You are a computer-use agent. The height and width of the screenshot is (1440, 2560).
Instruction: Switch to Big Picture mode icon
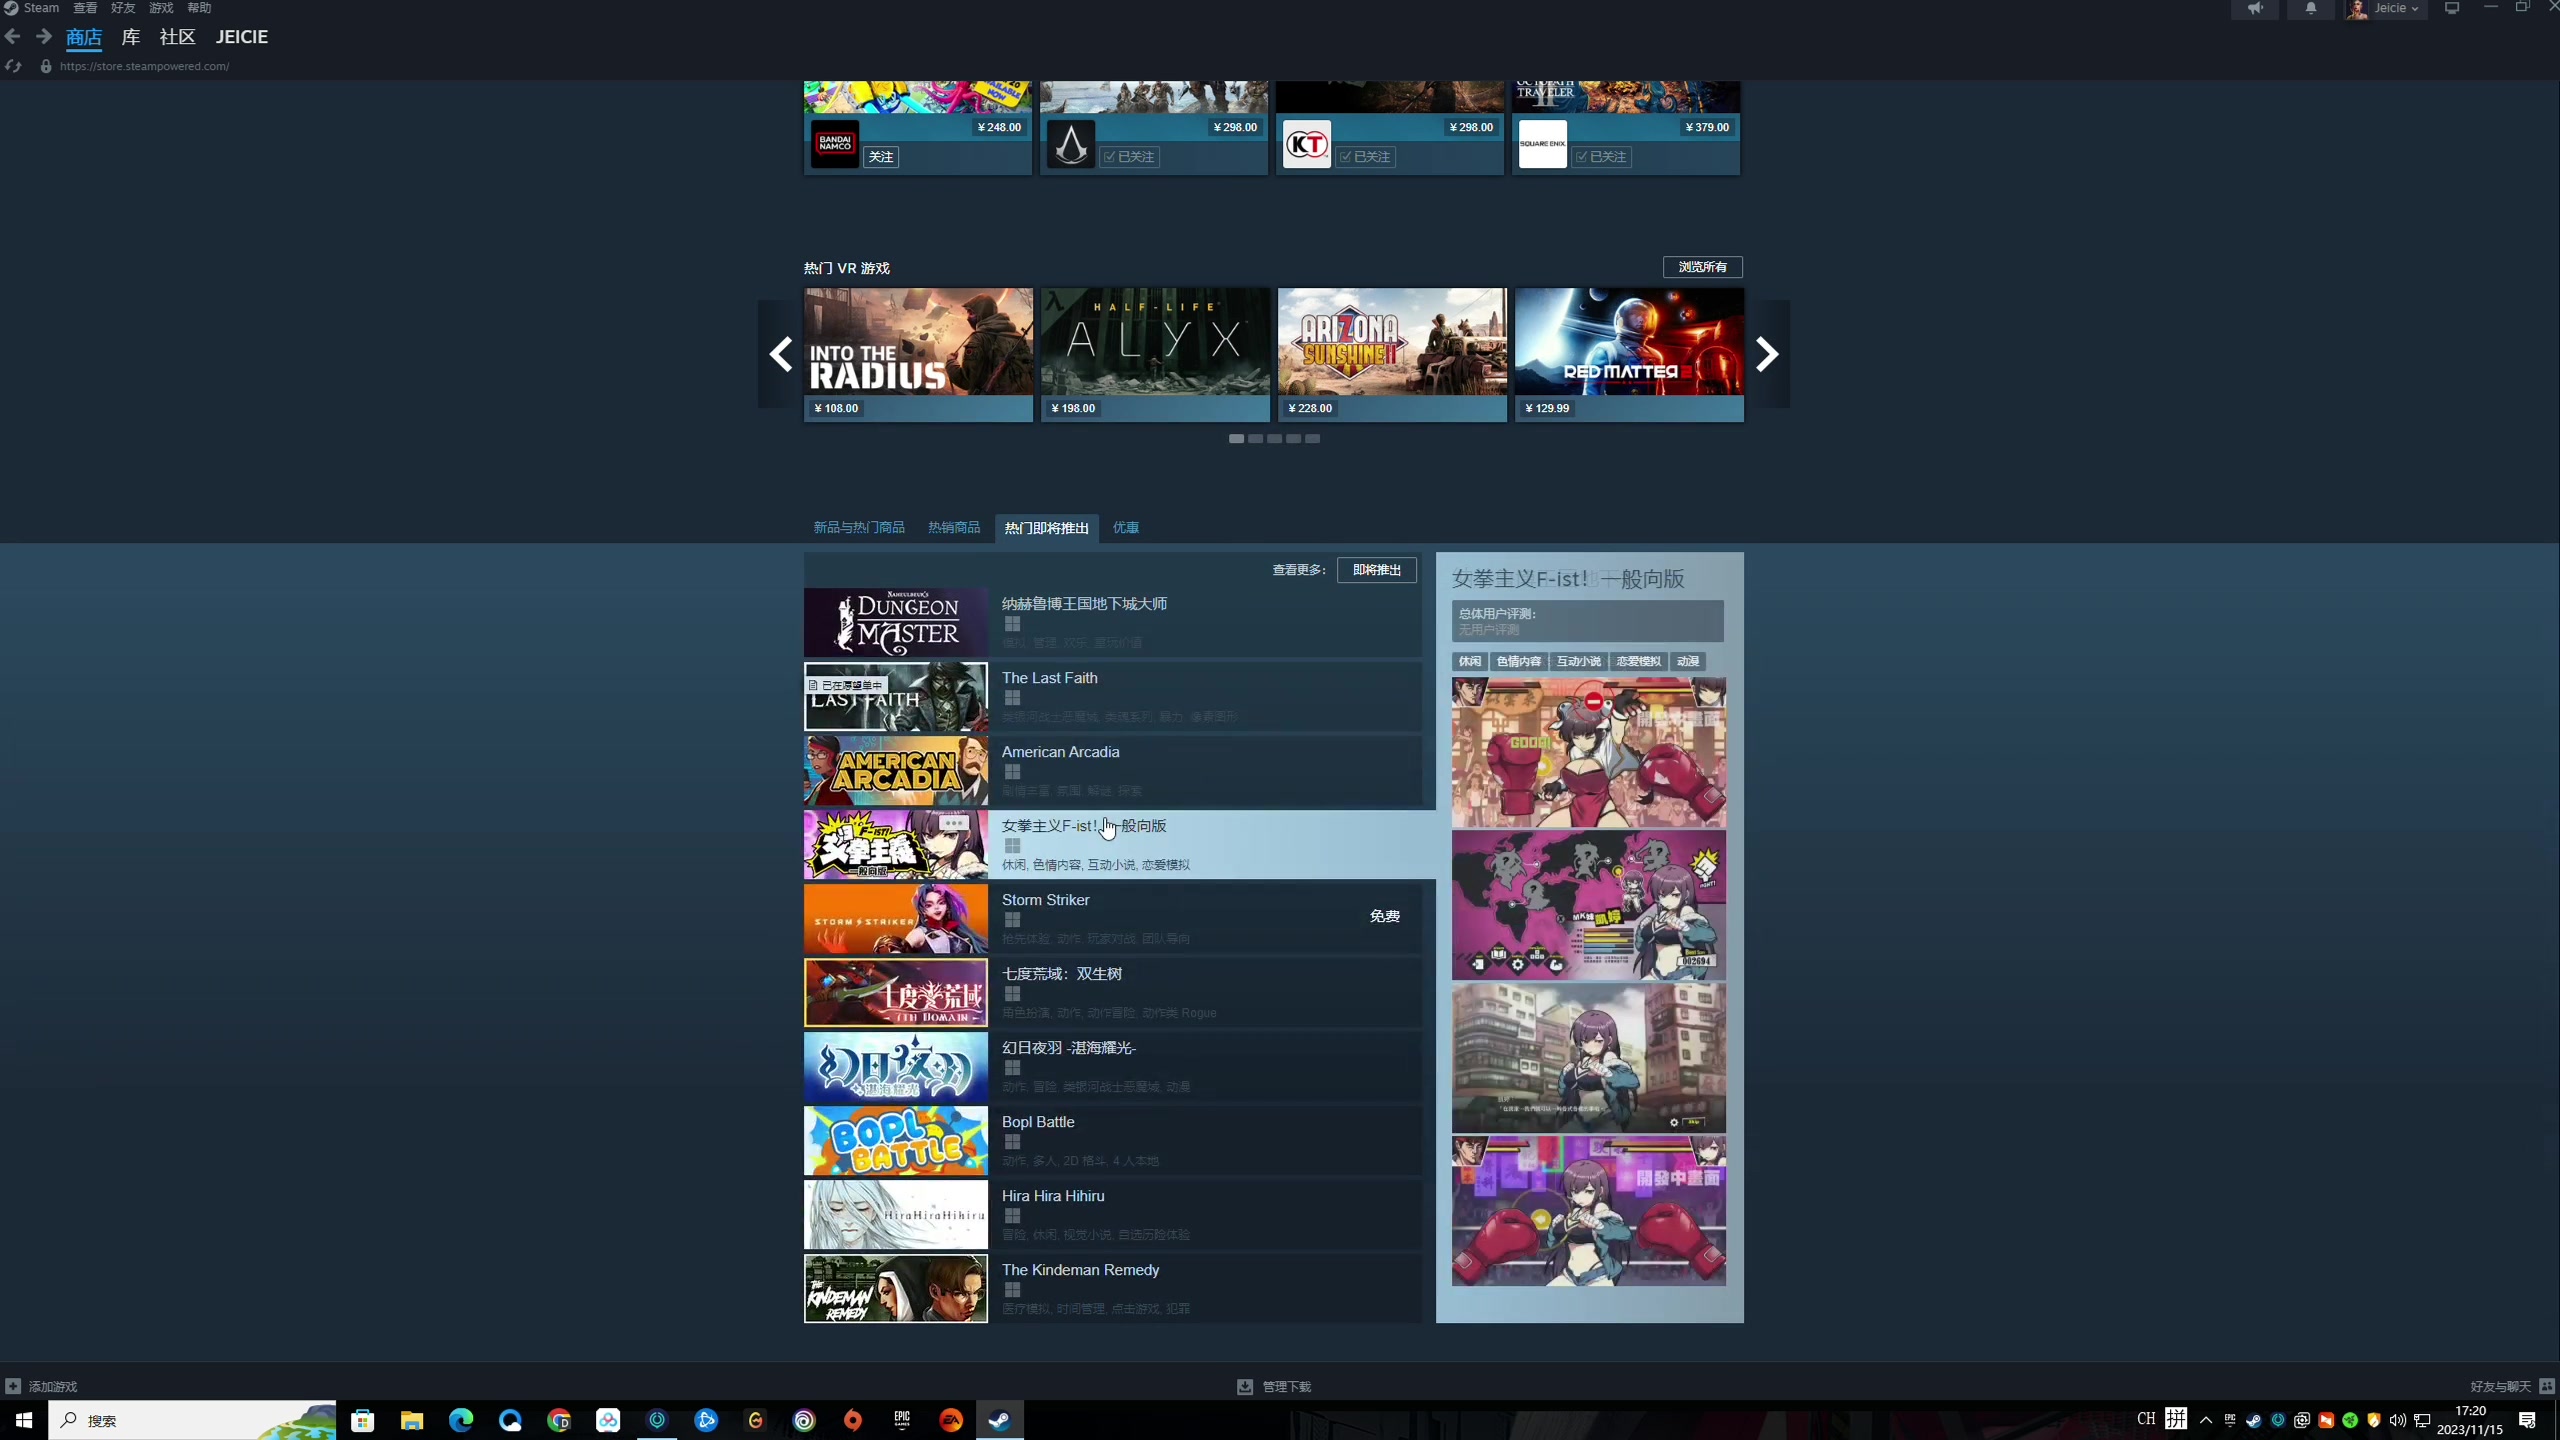2452,8
